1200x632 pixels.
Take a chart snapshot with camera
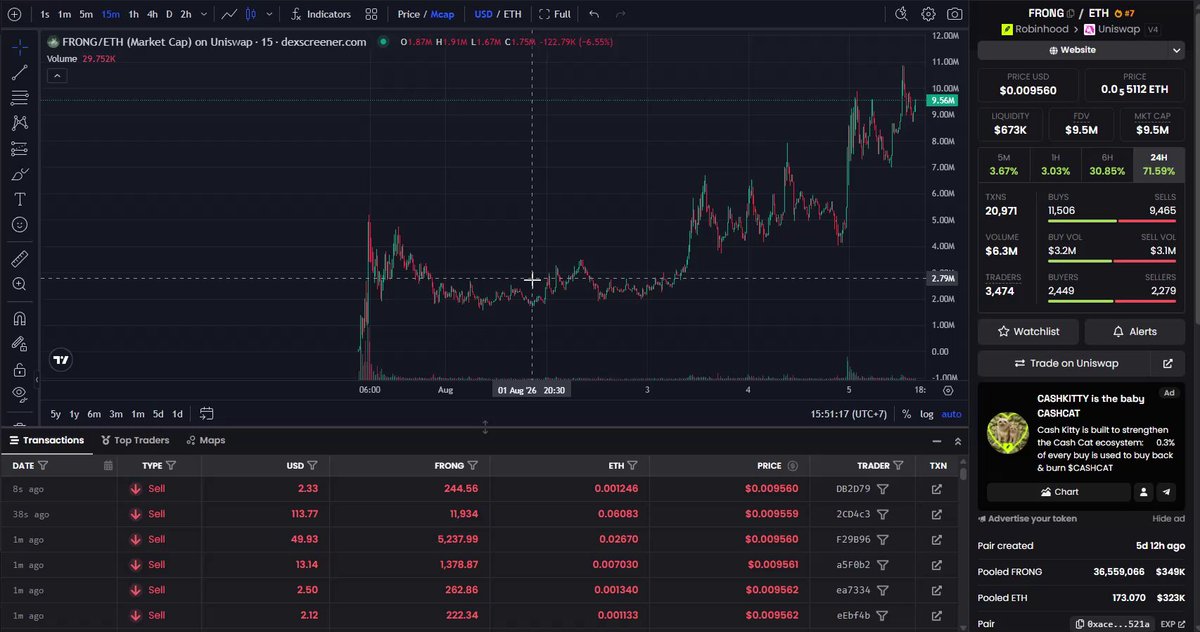tap(955, 14)
